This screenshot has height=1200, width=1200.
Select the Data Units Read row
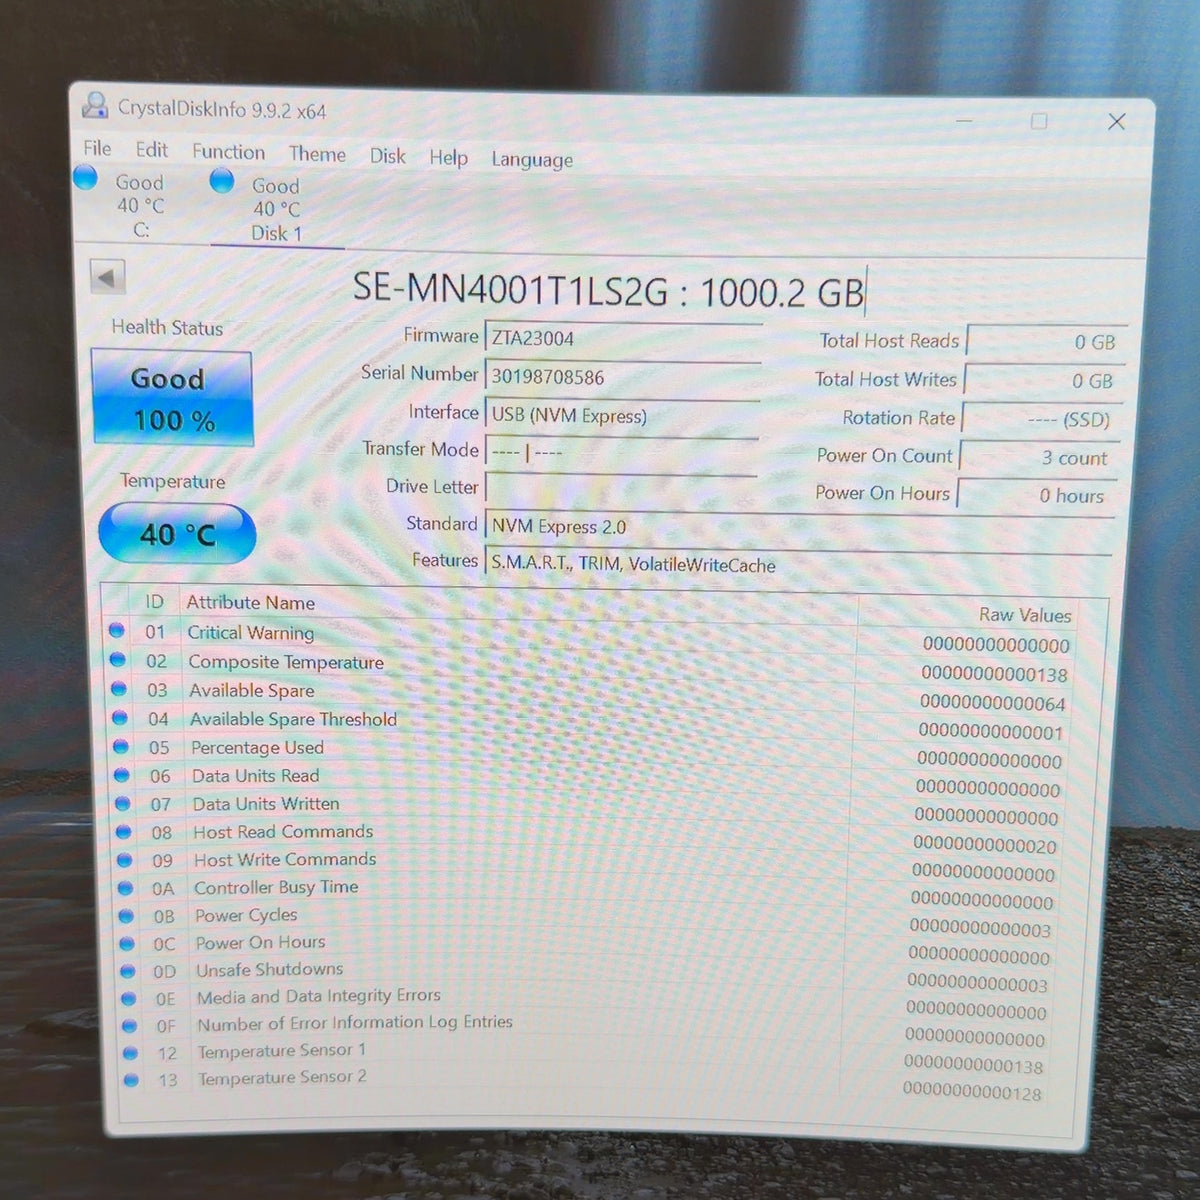[x=588, y=781]
